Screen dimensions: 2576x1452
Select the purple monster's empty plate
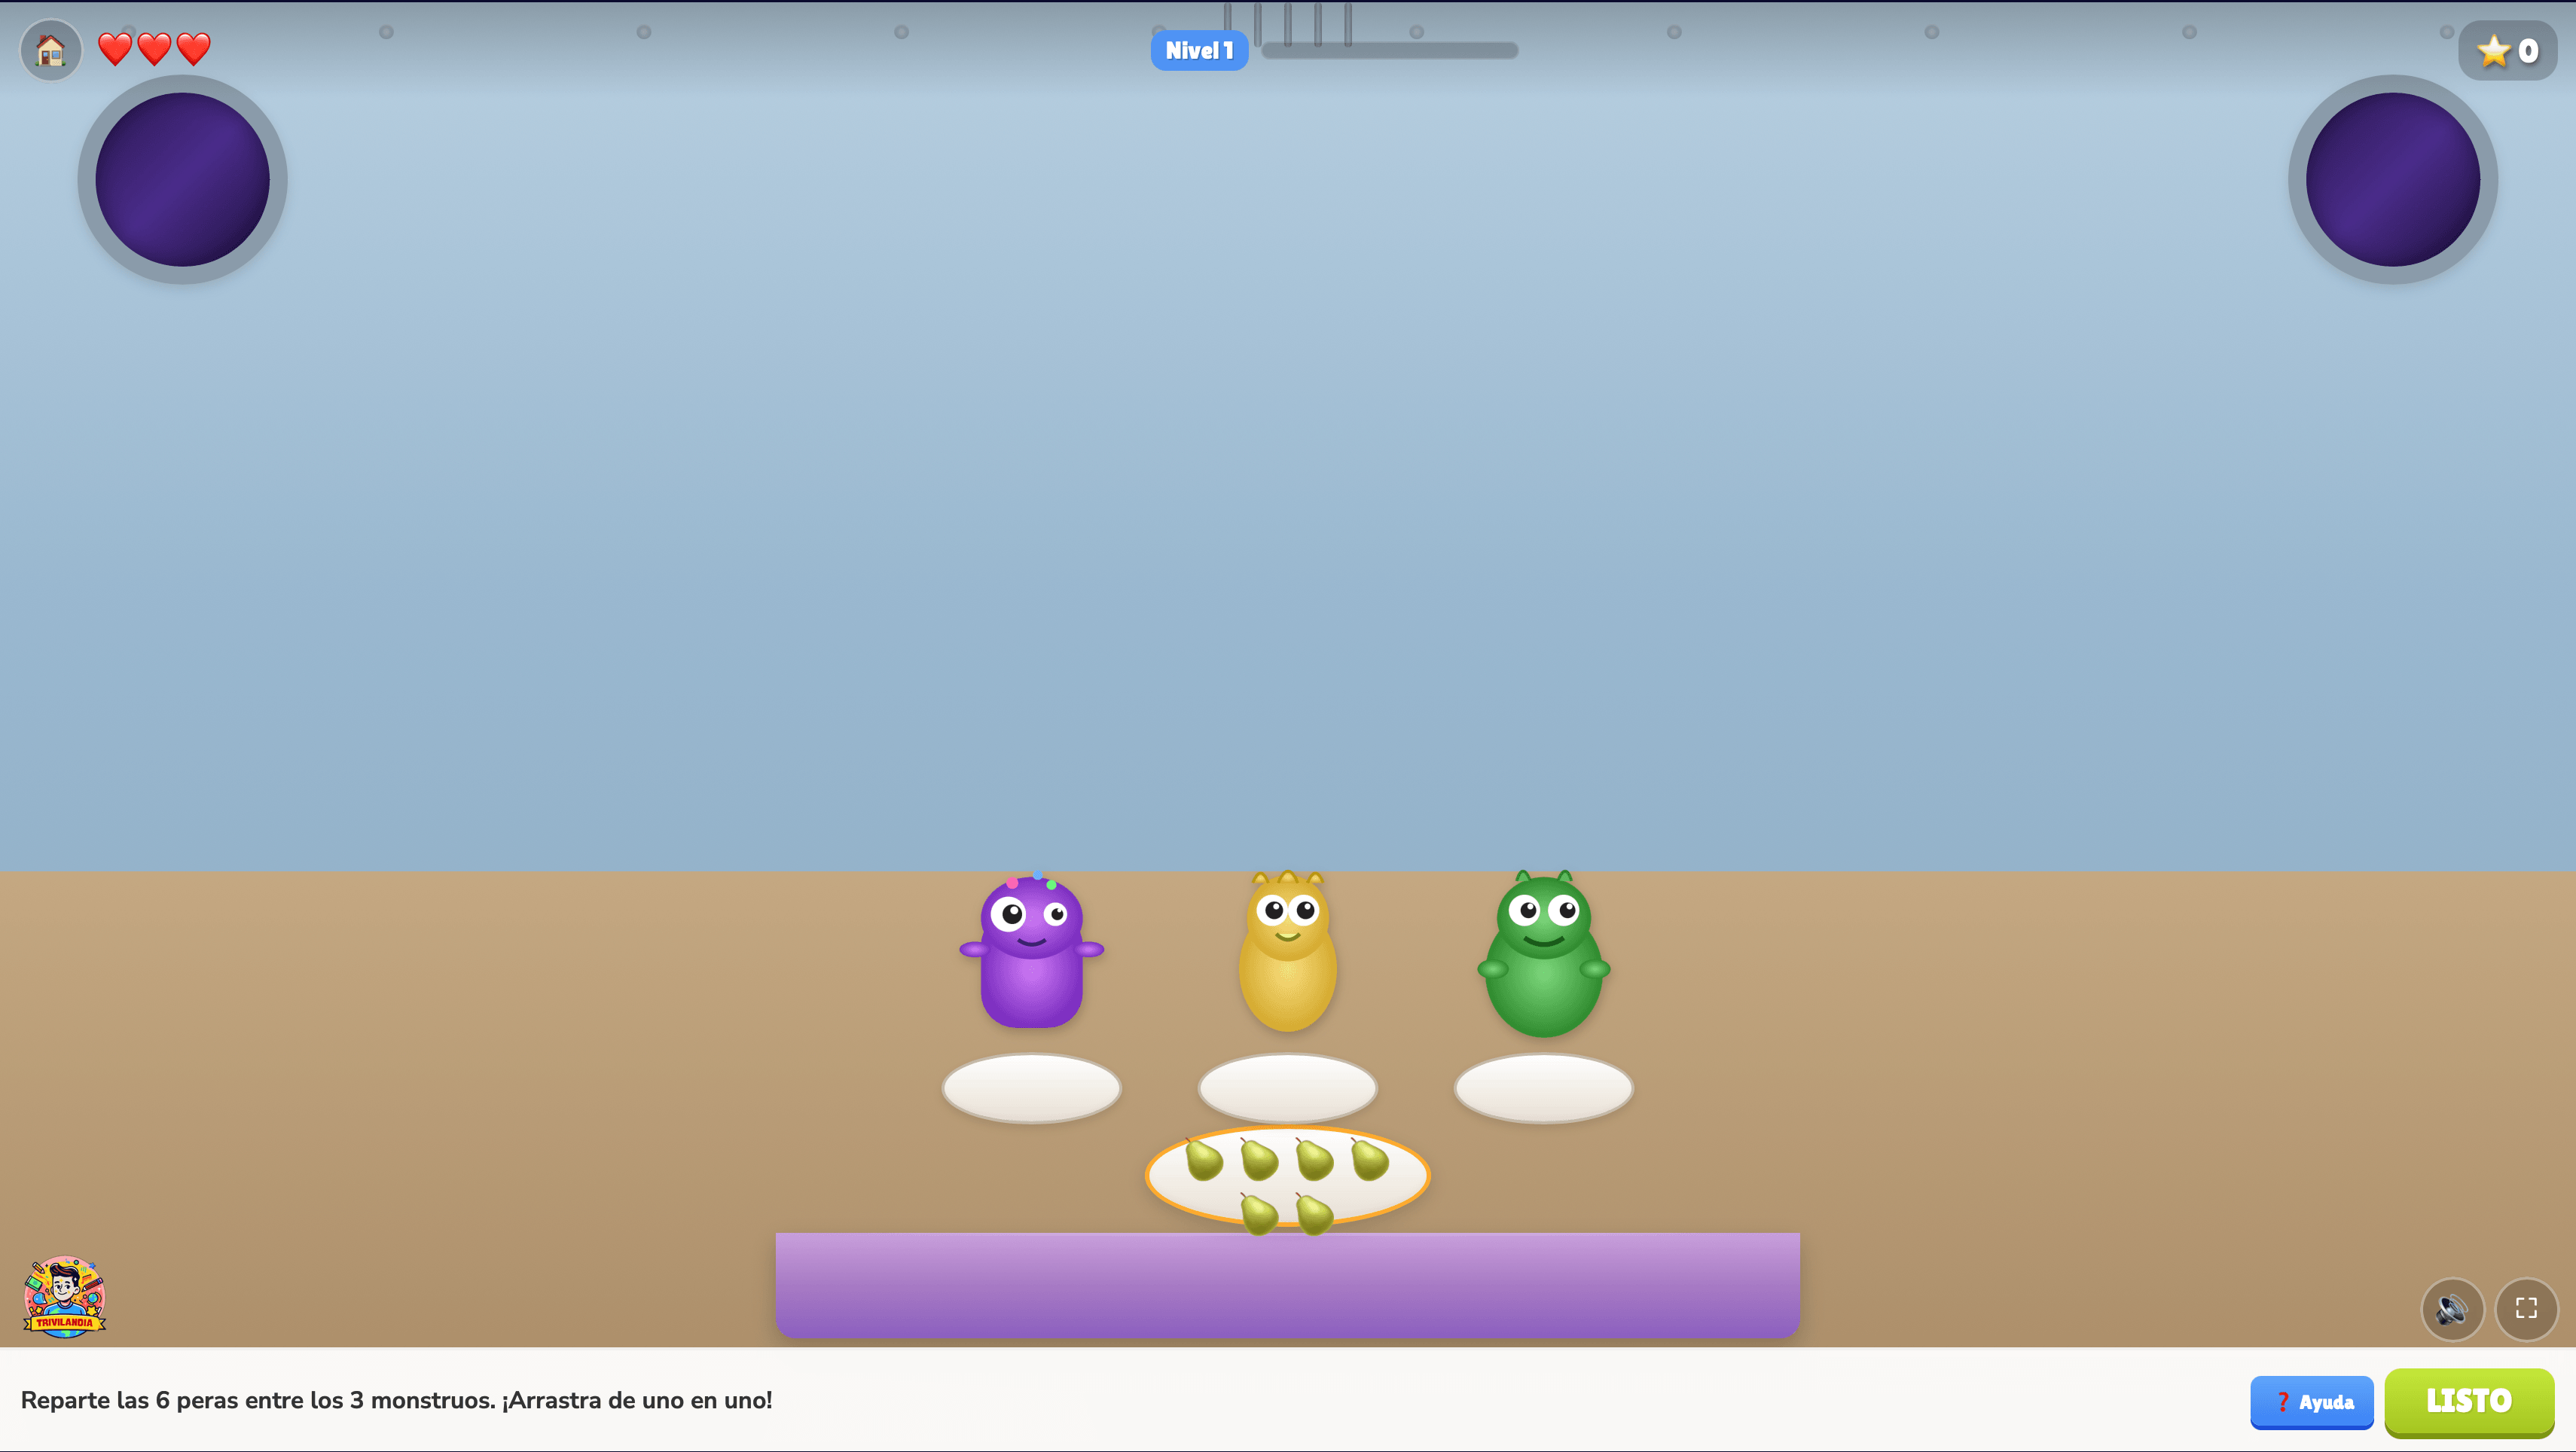(x=1032, y=1088)
